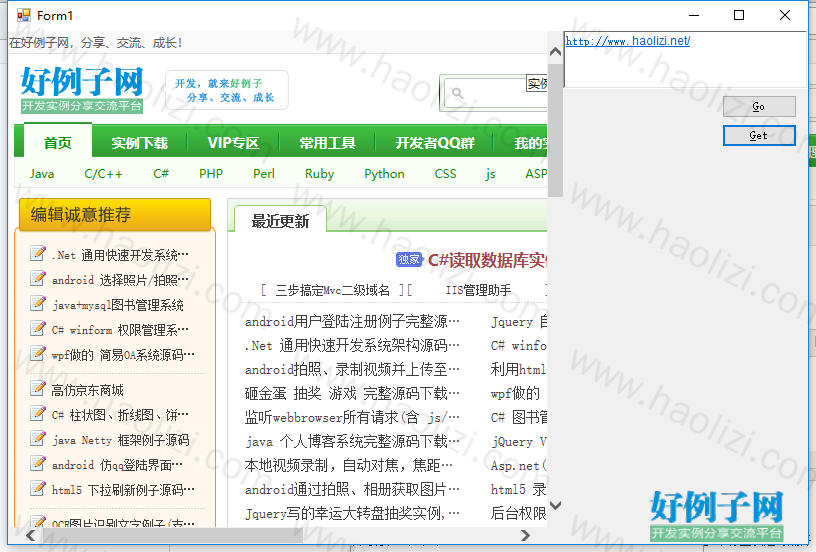816x552 pixels.
Task: Click note icon beside C# 柱状图、折线图
Action: [x=38, y=413]
